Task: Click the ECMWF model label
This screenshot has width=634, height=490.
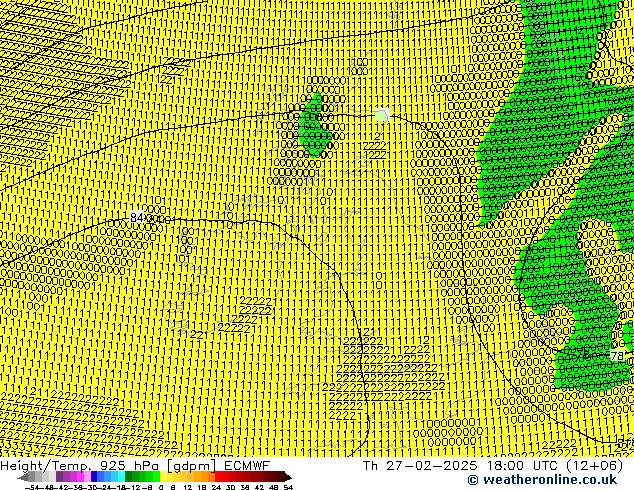Action: [247, 466]
